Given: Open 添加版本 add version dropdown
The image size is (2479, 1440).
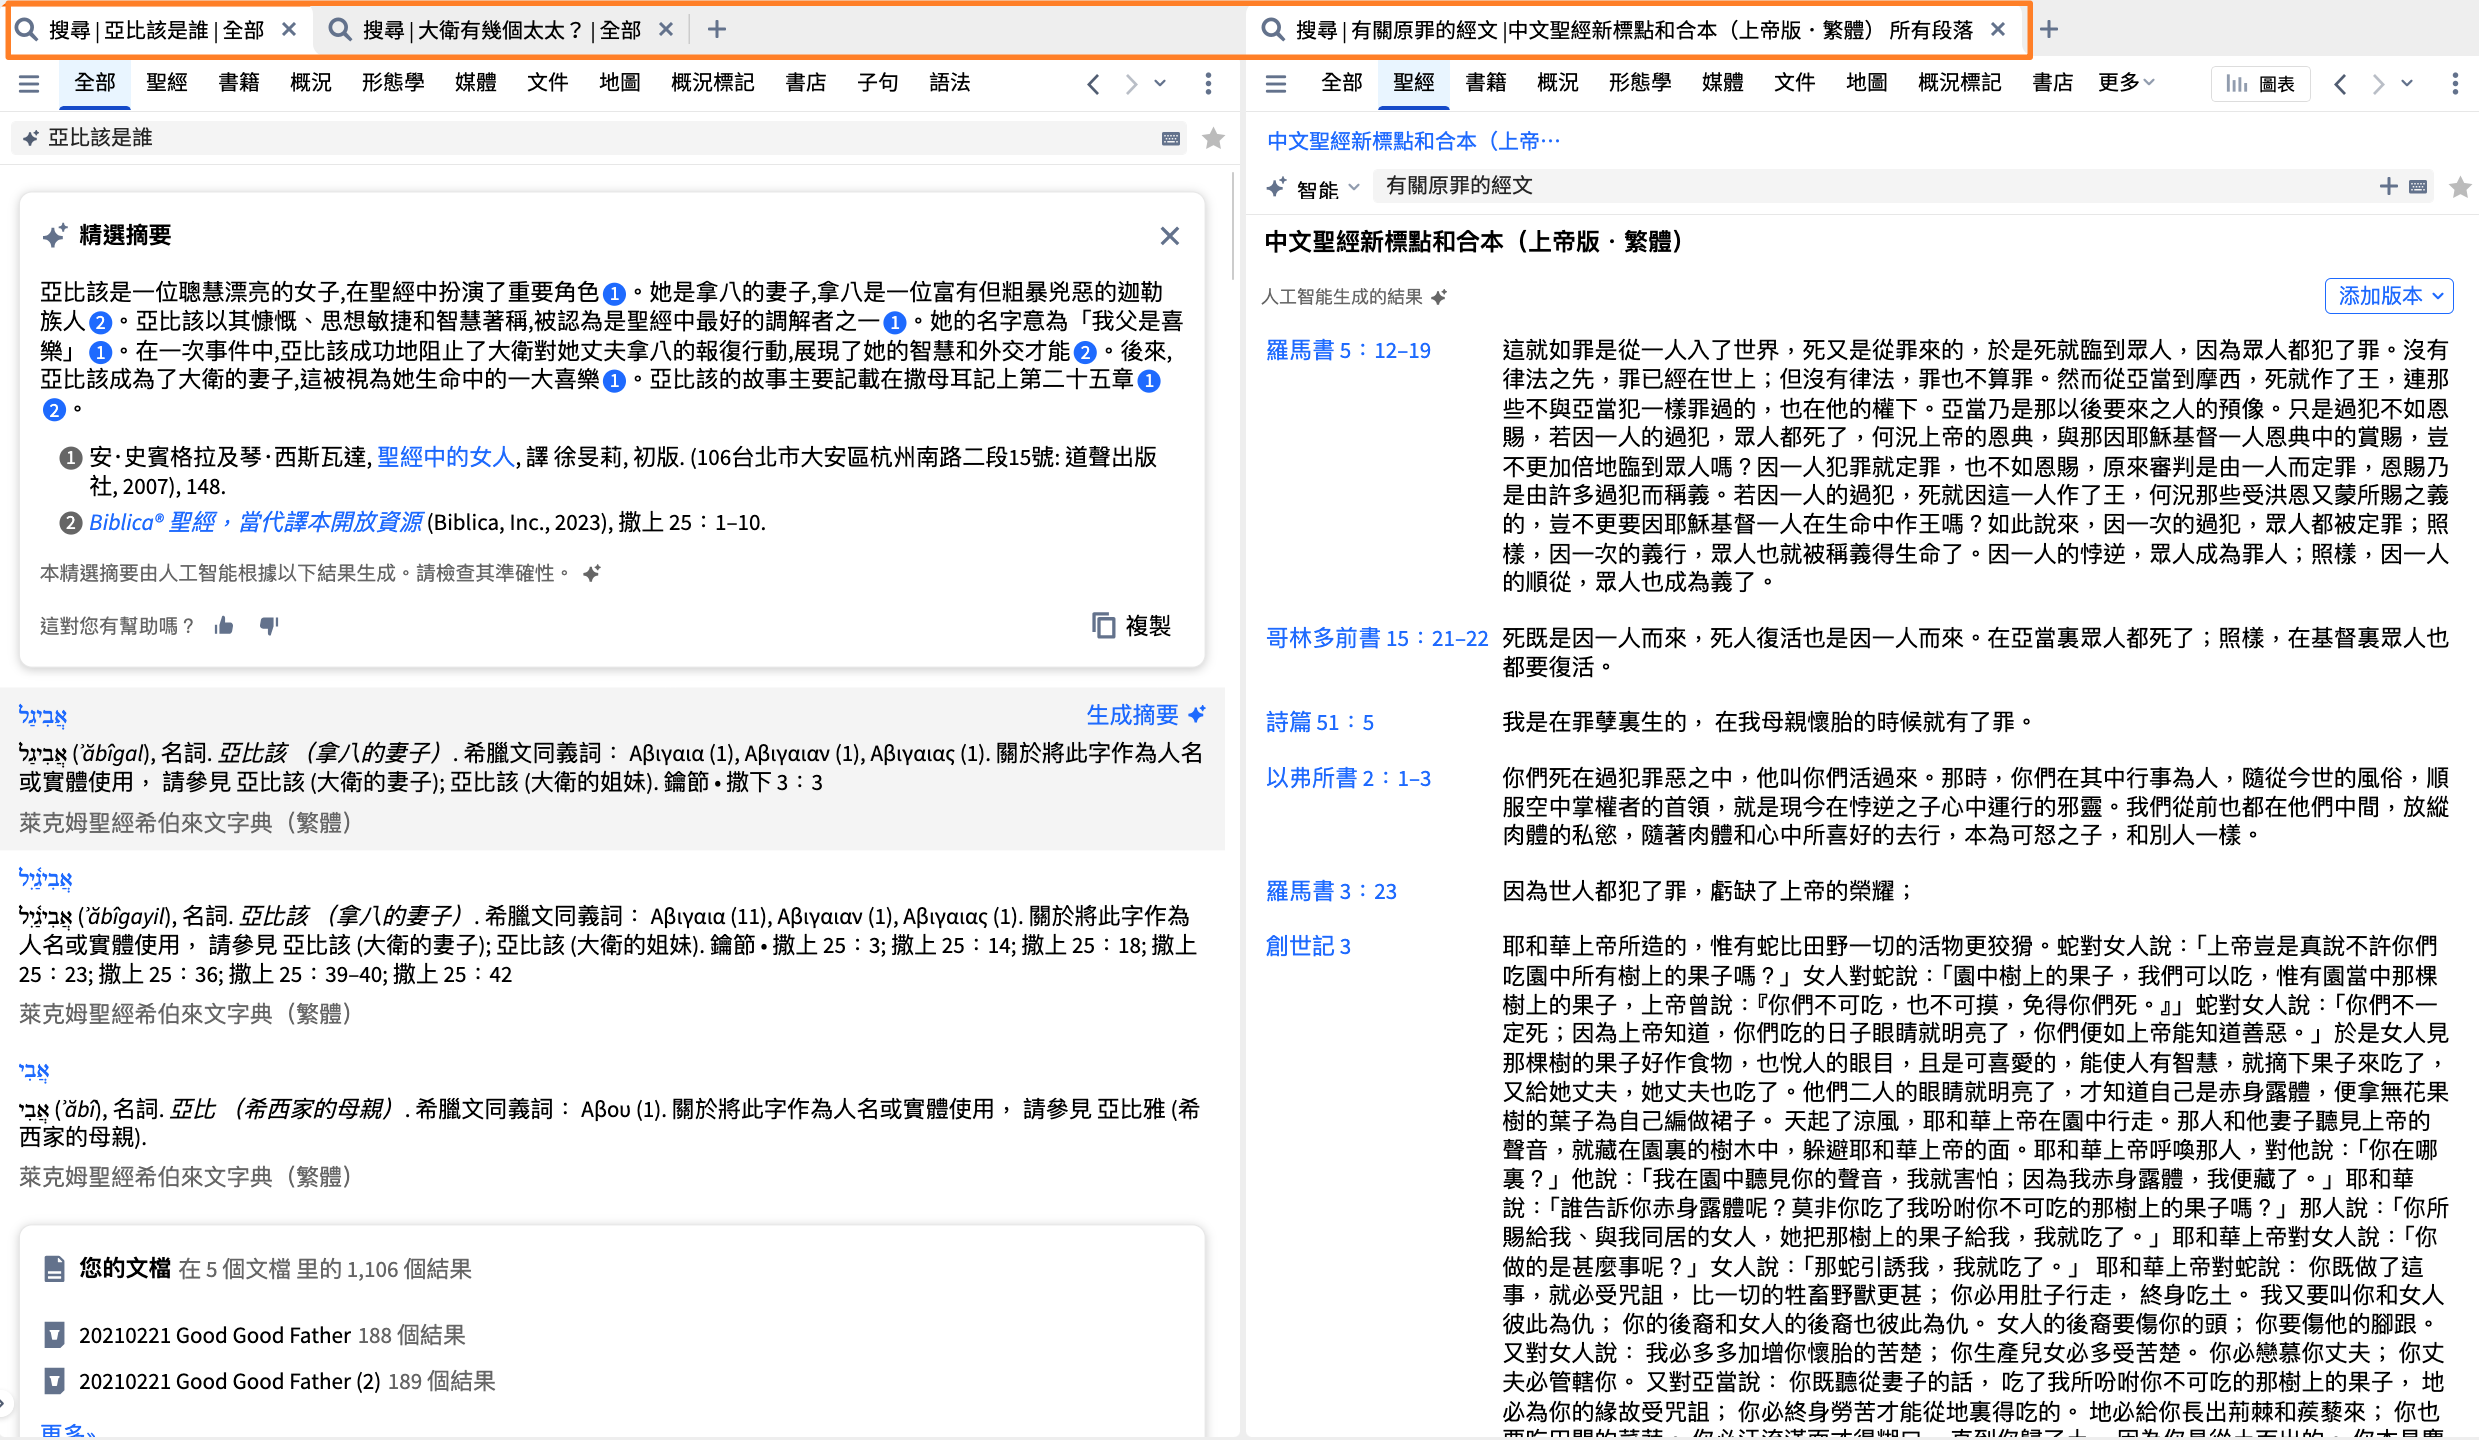Looking at the screenshot, I should [2389, 295].
